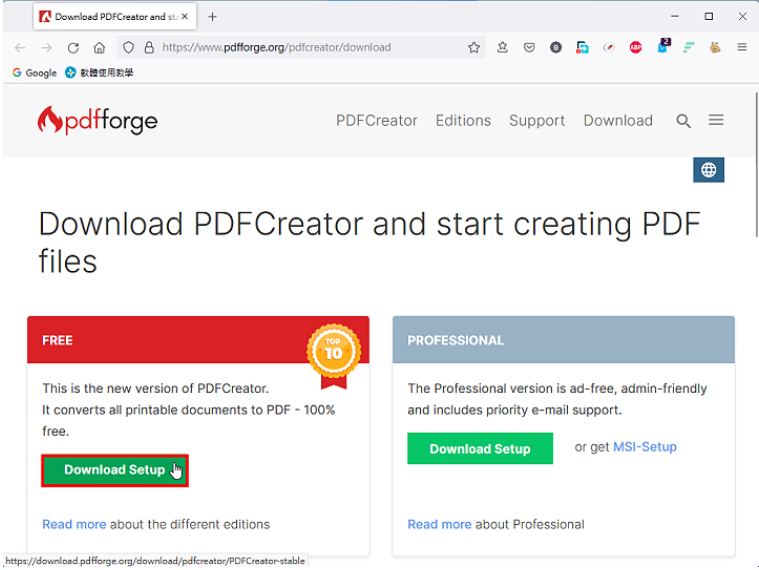This screenshot has height=570, width=759.
Task: Download Setup for the Free edition
Action: 115,470
